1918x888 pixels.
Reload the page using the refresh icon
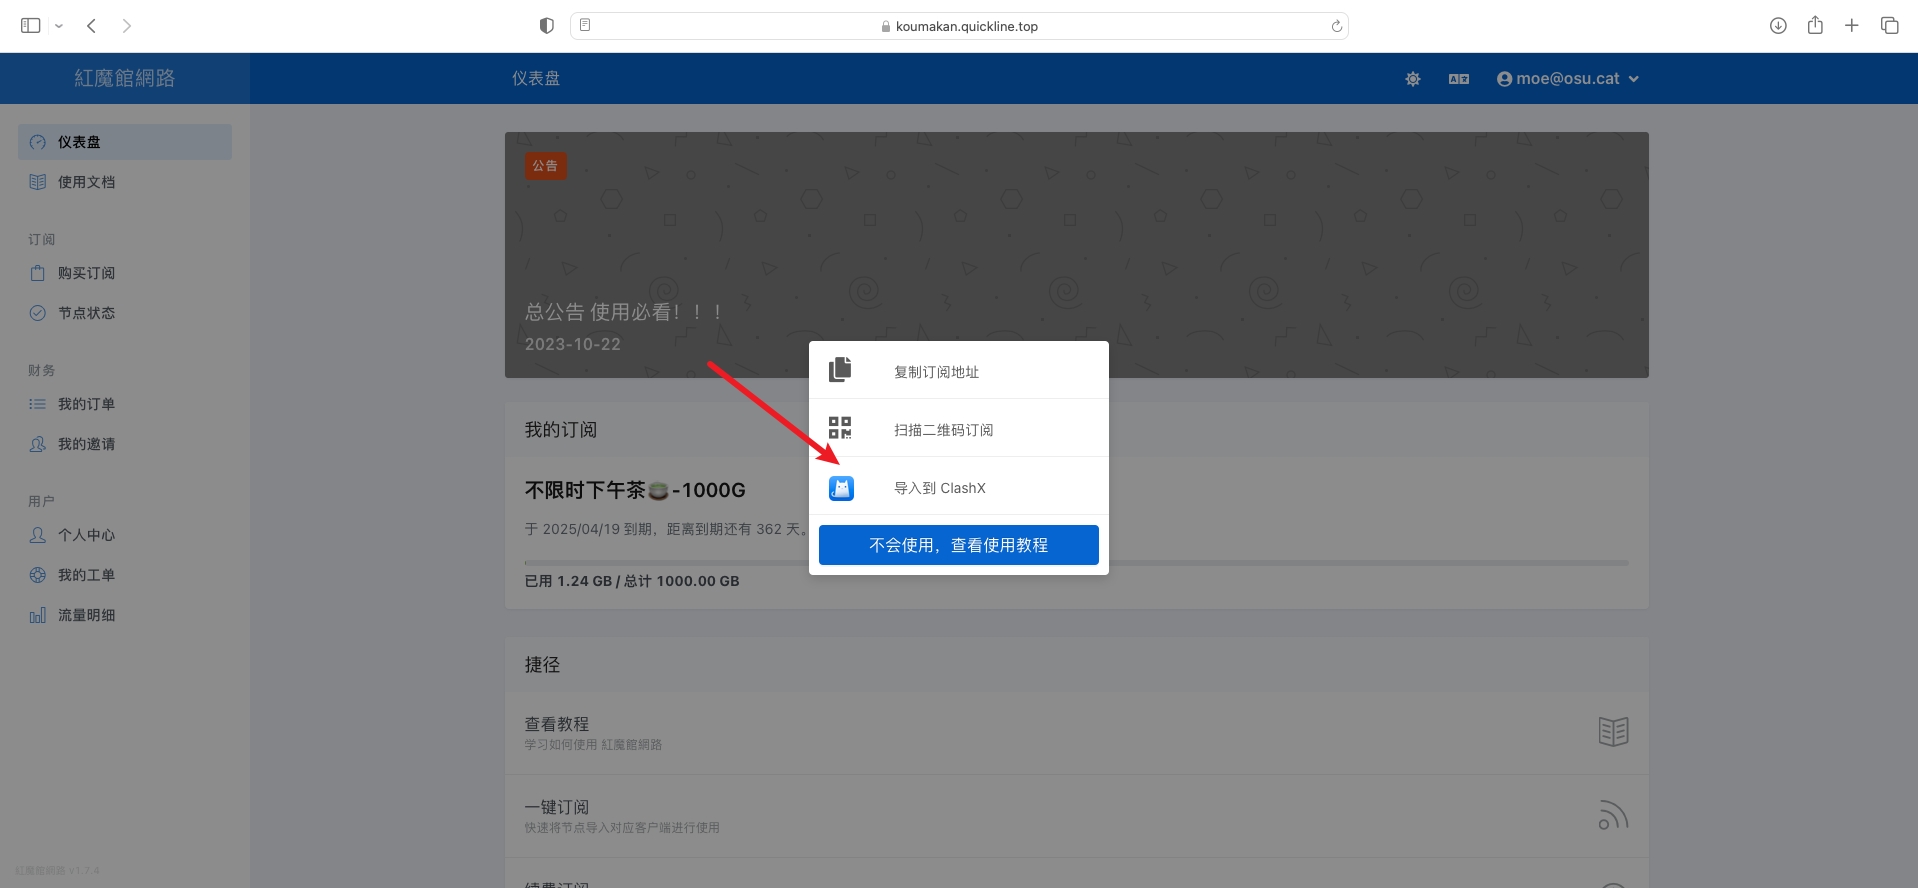coord(1336,26)
